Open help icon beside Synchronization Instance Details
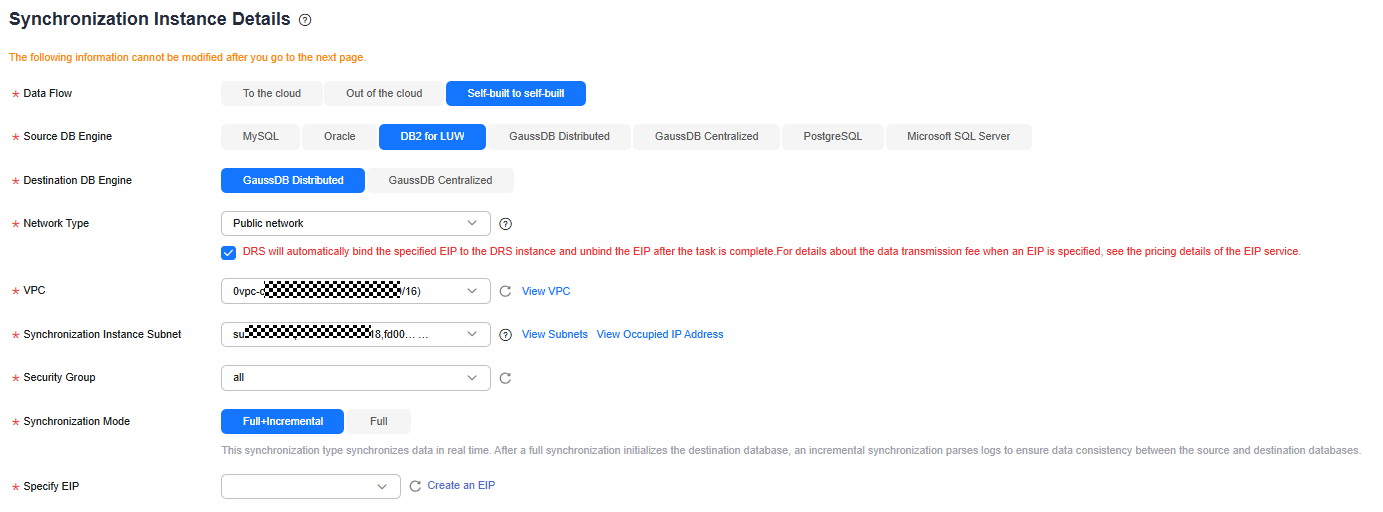 click(305, 20)
